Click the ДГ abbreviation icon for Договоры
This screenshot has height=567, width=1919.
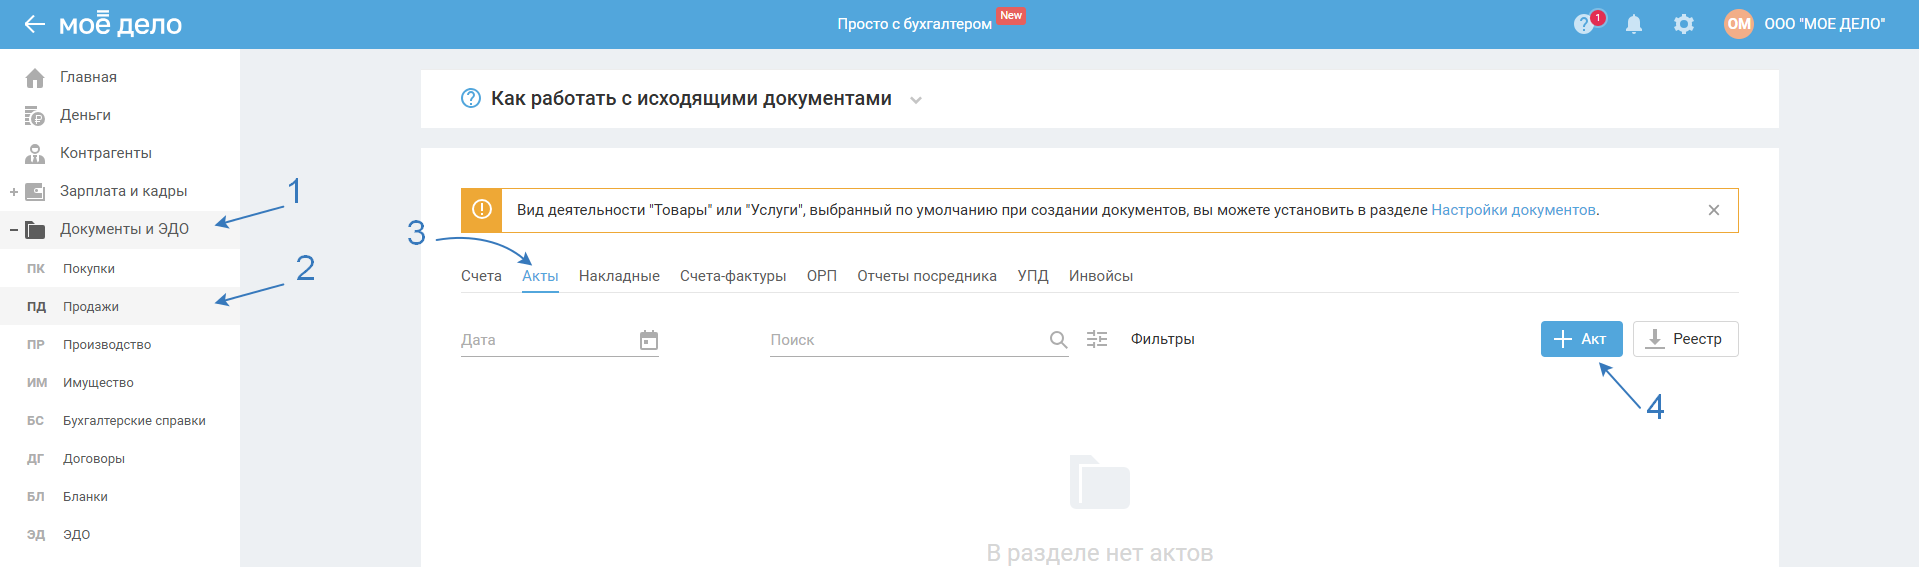35,459
